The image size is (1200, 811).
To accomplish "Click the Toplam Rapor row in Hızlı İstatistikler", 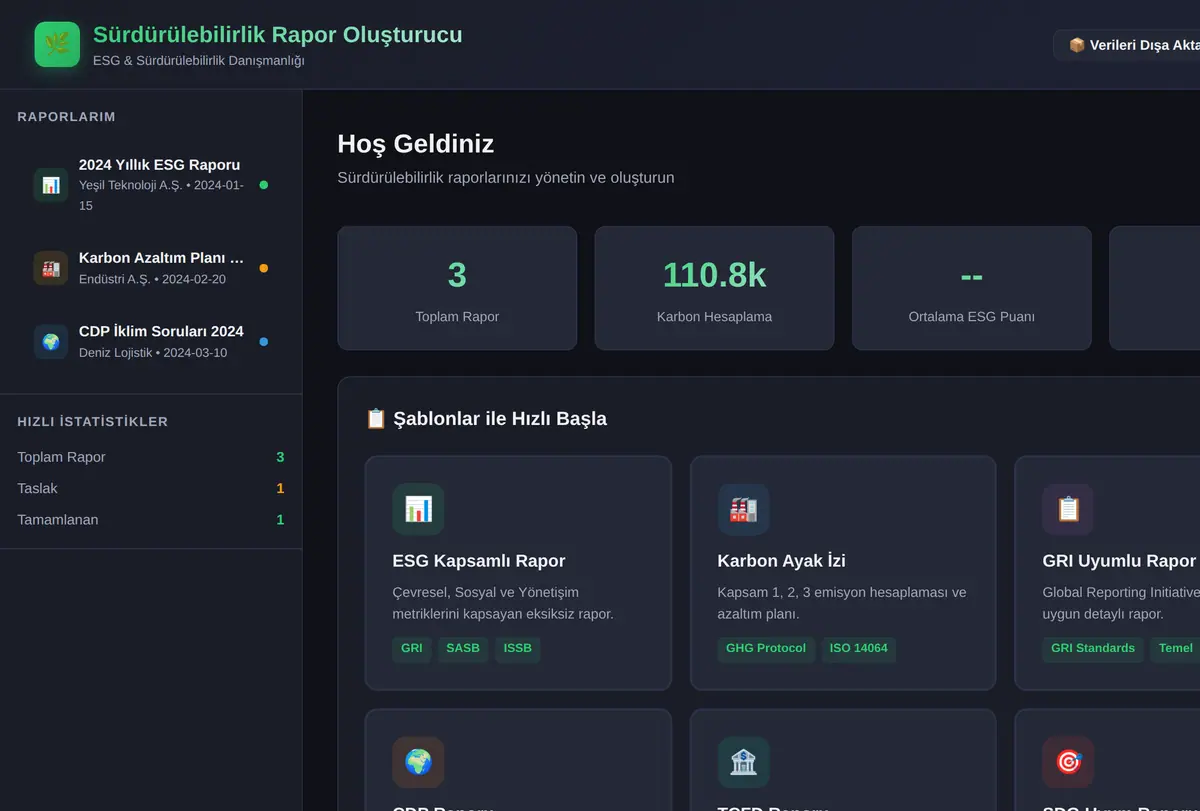I will tap(151, 457).
